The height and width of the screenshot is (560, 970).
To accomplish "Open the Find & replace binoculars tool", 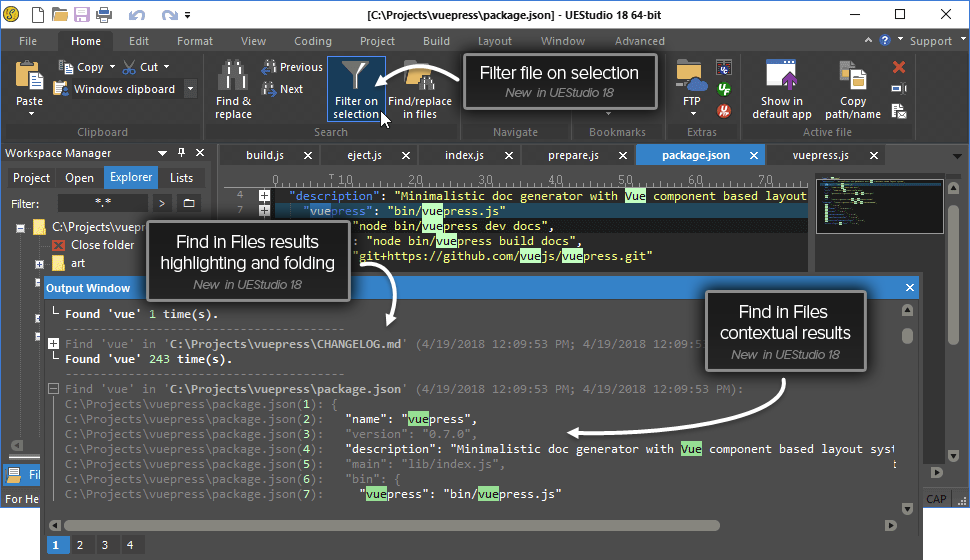I will click(233, 75).
